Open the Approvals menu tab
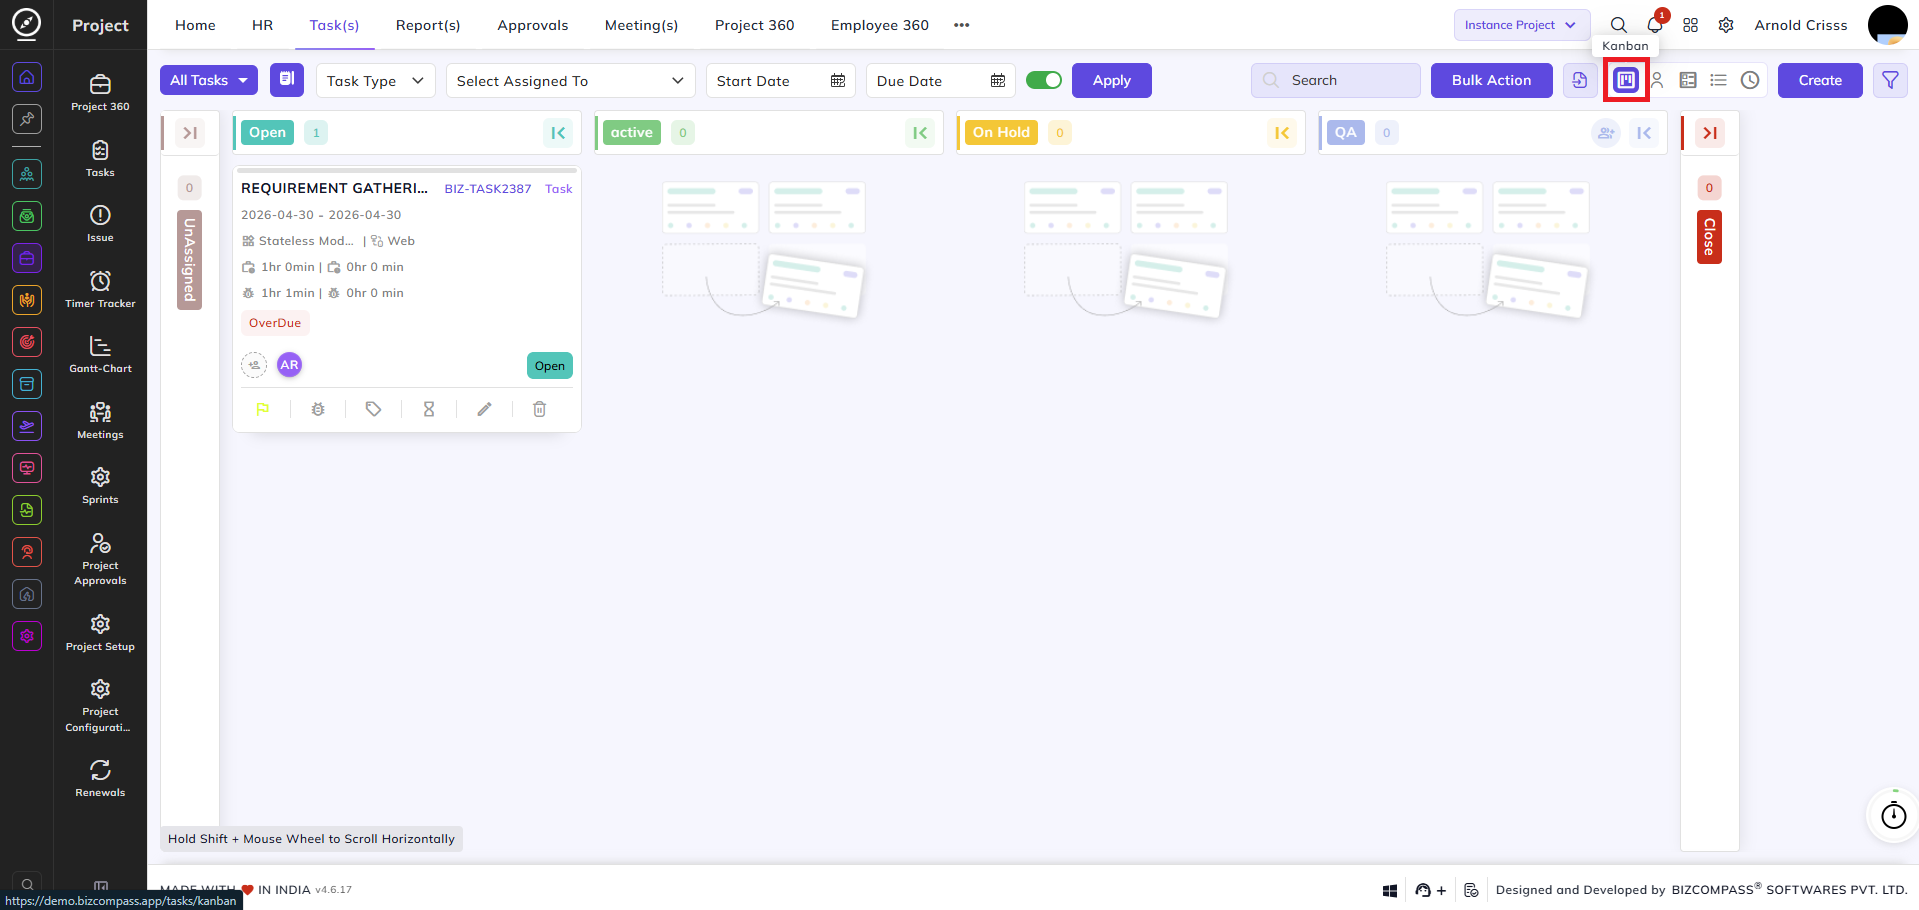This screenshot has width=1919, height=910. point(533,25)
